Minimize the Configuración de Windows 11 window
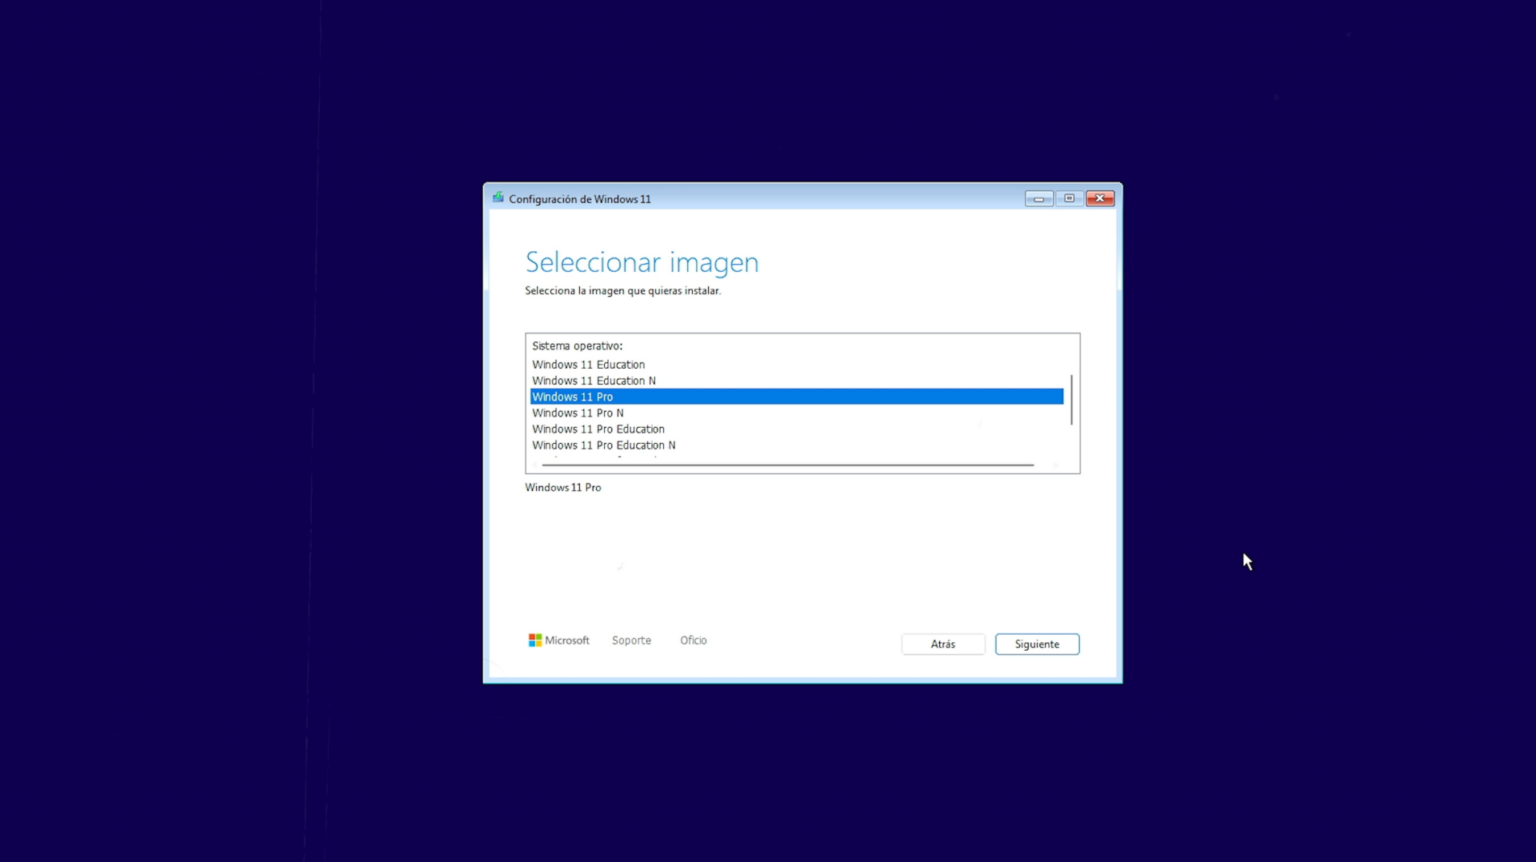The width and height of the screenshot is (1536, 862). (1038, 198)
